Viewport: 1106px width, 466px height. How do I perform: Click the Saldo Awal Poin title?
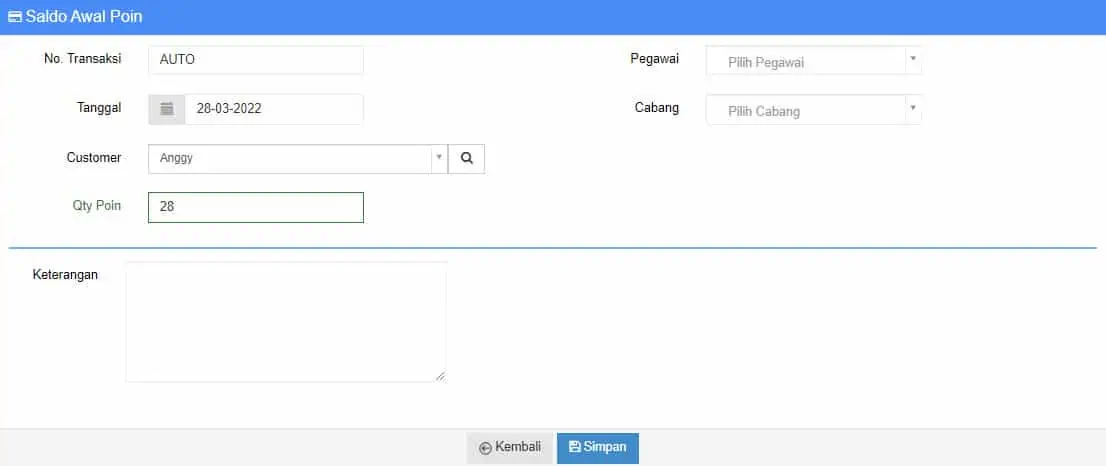pyautogui.click(x=84, y=16)
